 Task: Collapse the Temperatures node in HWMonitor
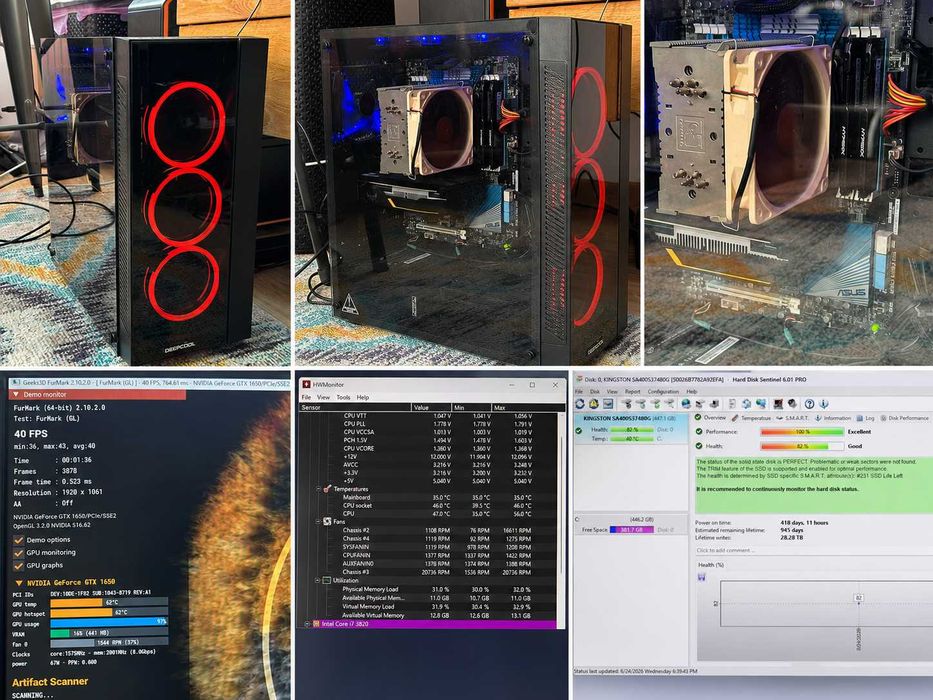coord(318,489)
